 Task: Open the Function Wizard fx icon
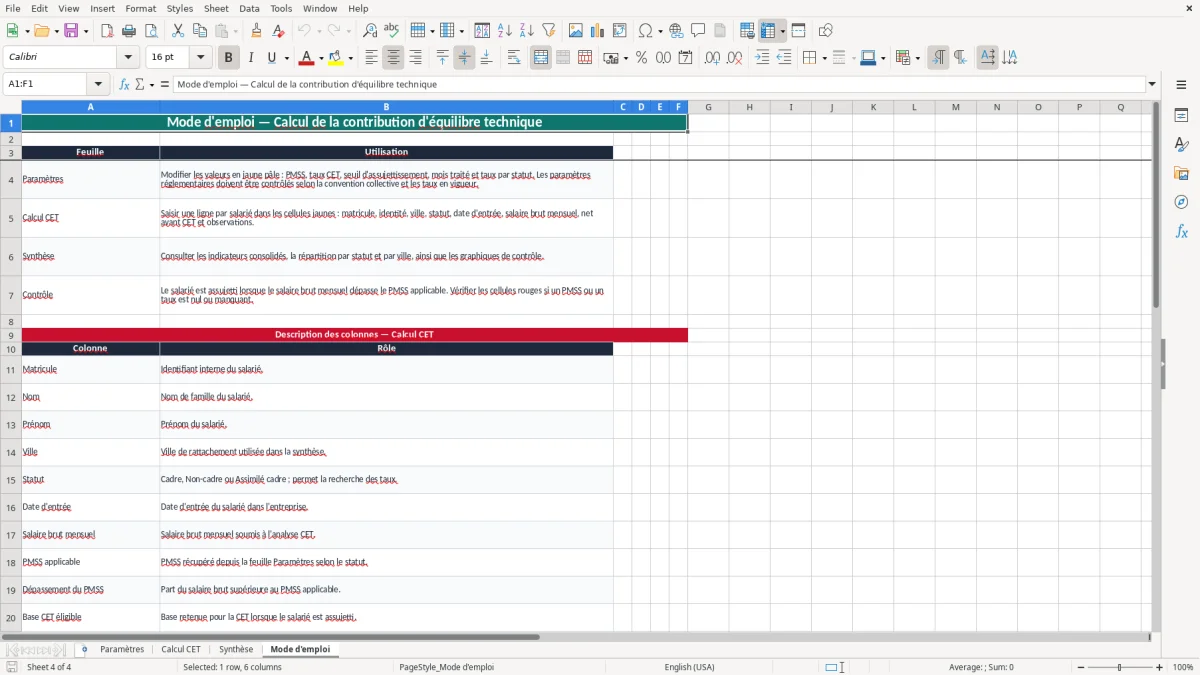(124, 84)
